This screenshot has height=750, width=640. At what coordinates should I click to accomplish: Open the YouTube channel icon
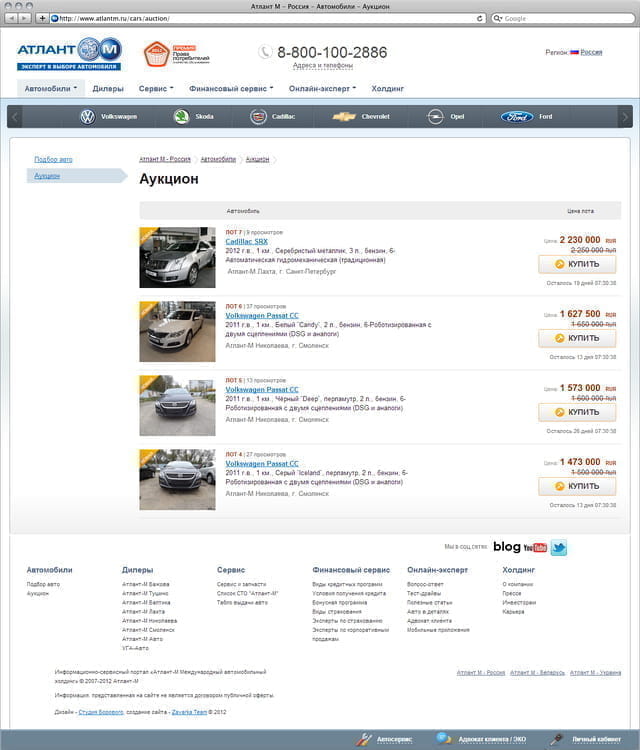(535, 548)
